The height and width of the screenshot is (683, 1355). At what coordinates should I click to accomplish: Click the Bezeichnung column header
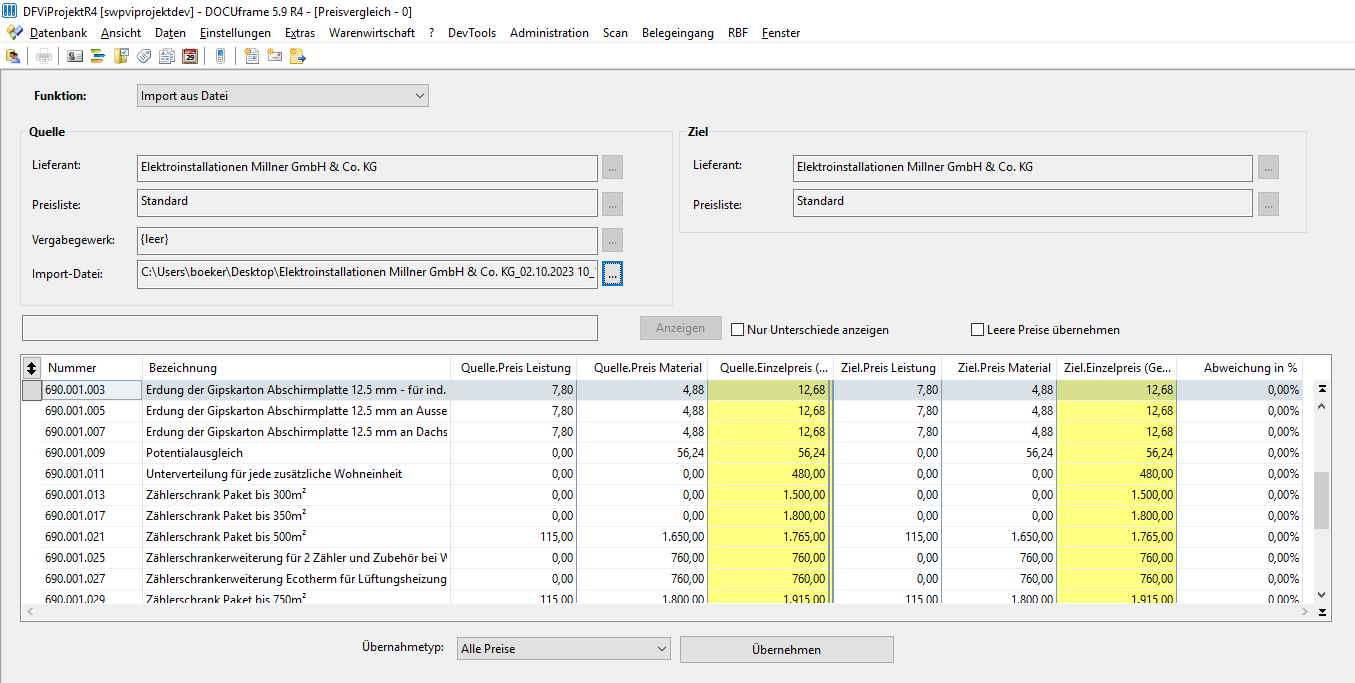tap(296, 368)
